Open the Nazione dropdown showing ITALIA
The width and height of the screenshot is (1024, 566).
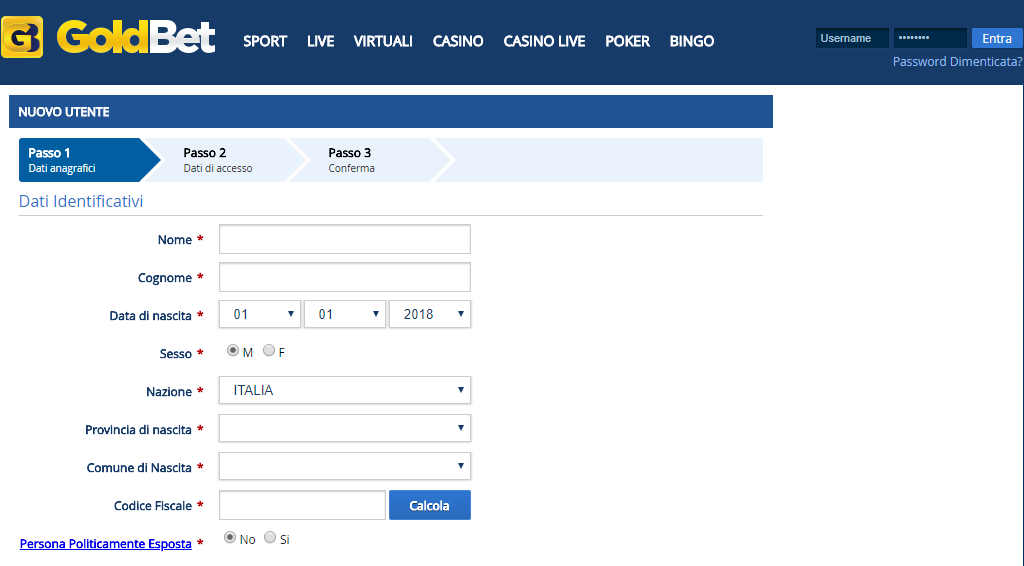click(x=345, y=390)
